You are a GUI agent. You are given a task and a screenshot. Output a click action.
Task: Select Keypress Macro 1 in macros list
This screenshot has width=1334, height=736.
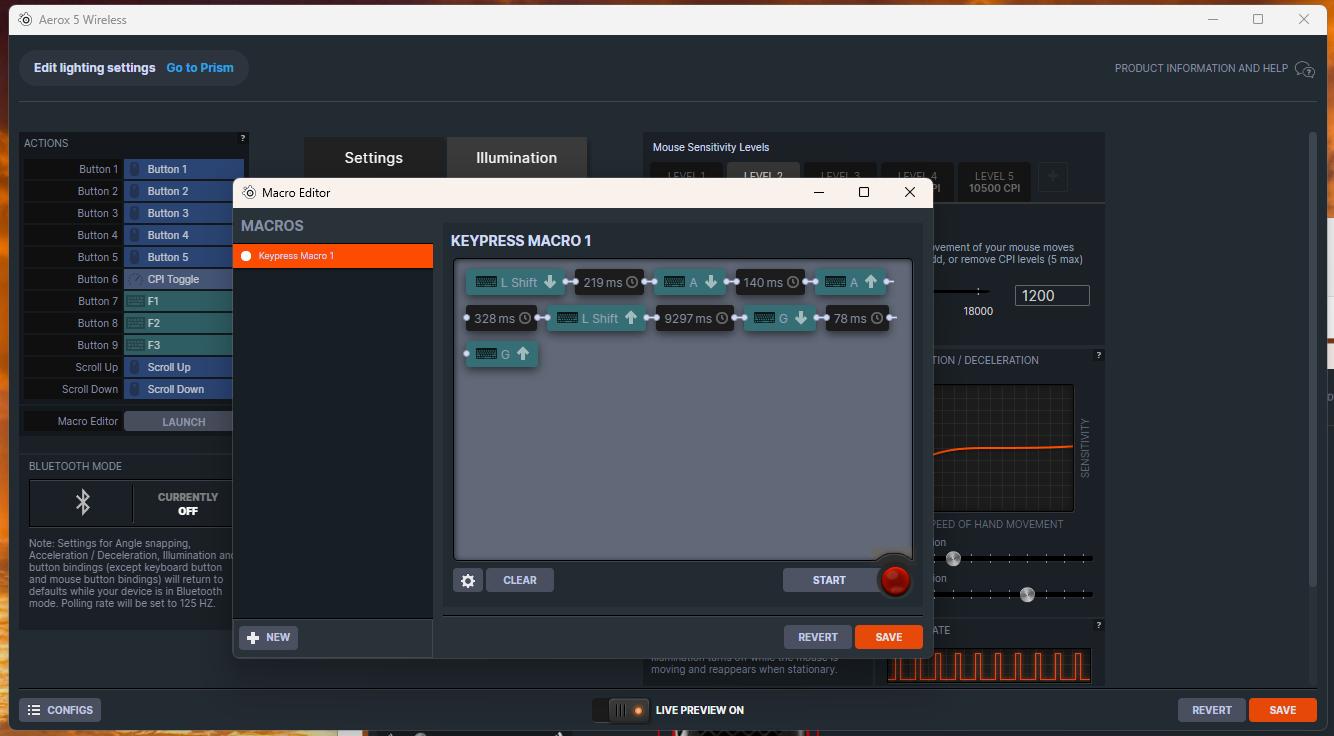(x=333, y=256)
